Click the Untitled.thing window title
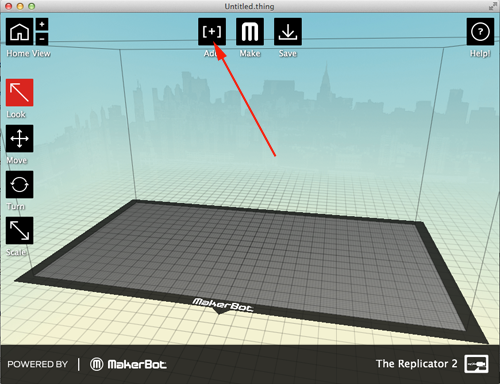The height and width of the screenshot is (384, 500). pyautogui.click(x=249, y=6)
